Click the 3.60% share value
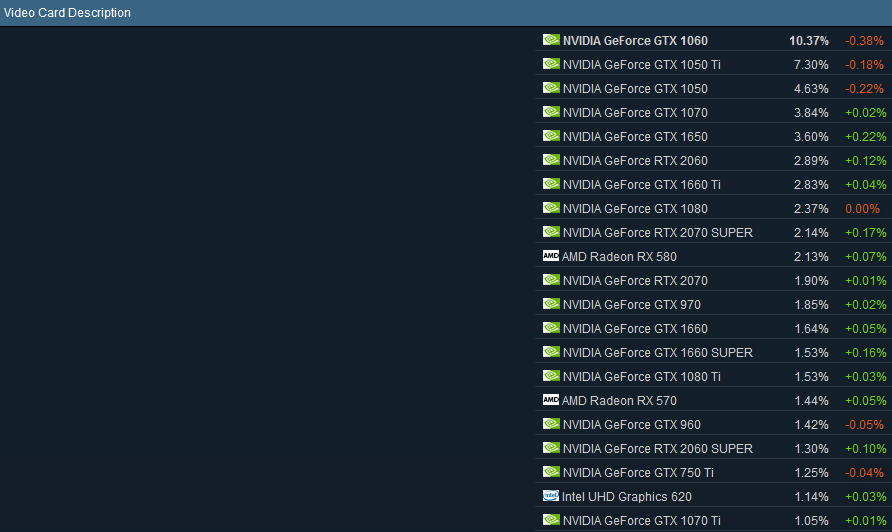The width and height of the screenshot is (892, 532). click(811, 137)
